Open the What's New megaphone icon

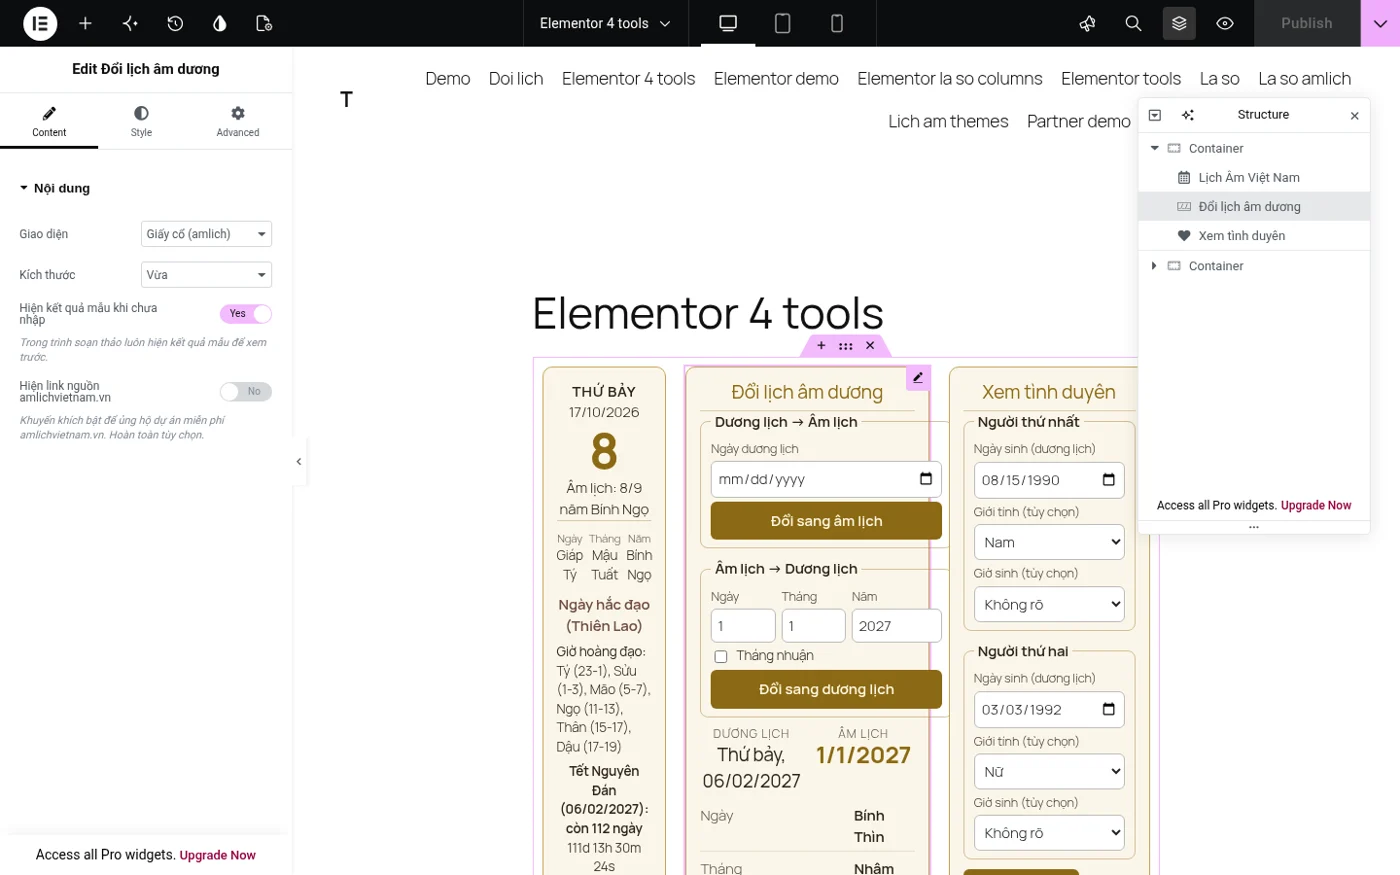coord(1088,23)
